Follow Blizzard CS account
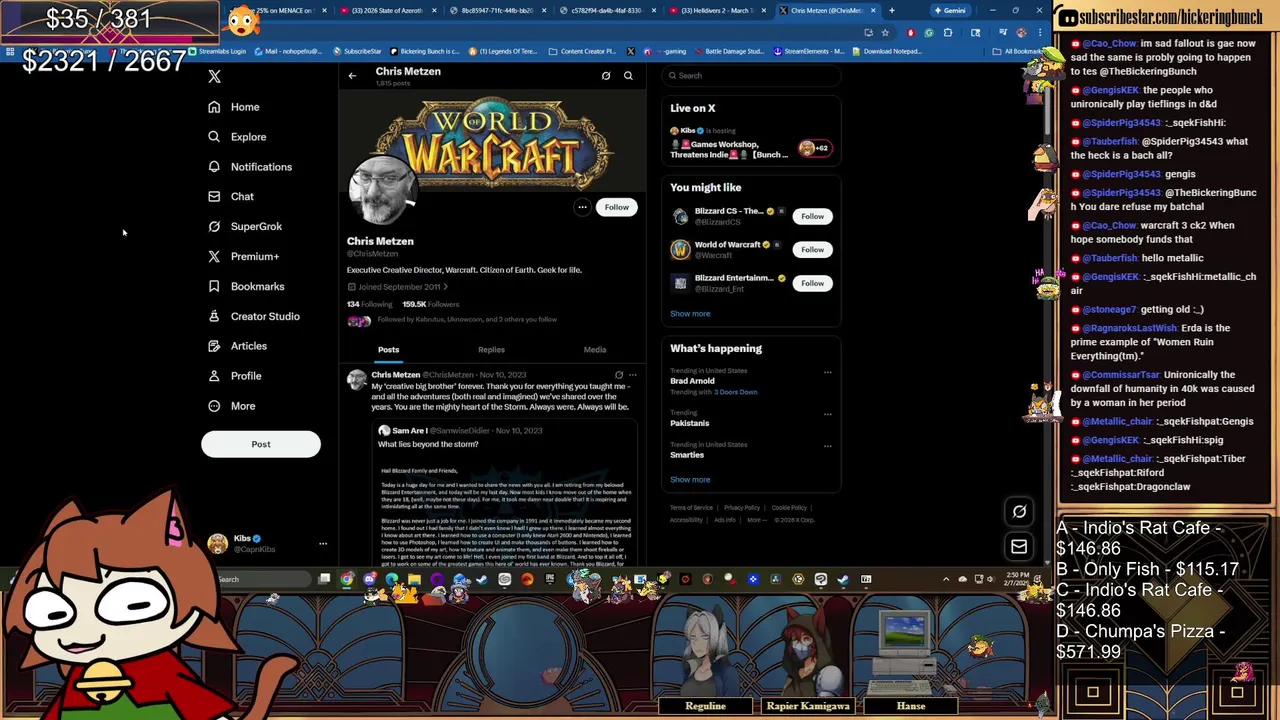The width and height of the screenshot is (1280, 720). coord(812,216)
